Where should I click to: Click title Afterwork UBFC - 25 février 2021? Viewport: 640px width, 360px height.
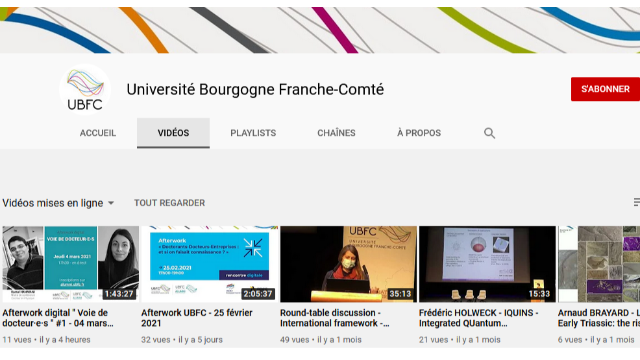(197, 318)
